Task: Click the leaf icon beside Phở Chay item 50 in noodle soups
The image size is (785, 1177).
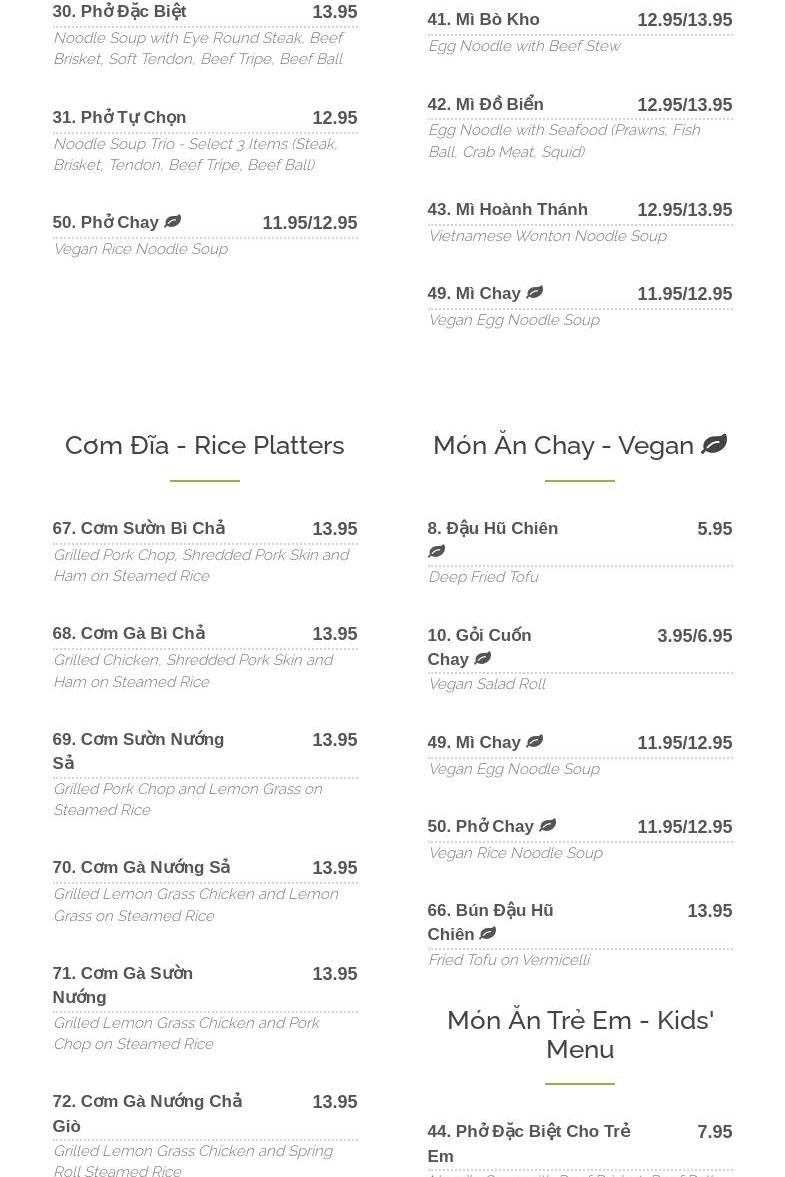Action: tap(172, 222)
